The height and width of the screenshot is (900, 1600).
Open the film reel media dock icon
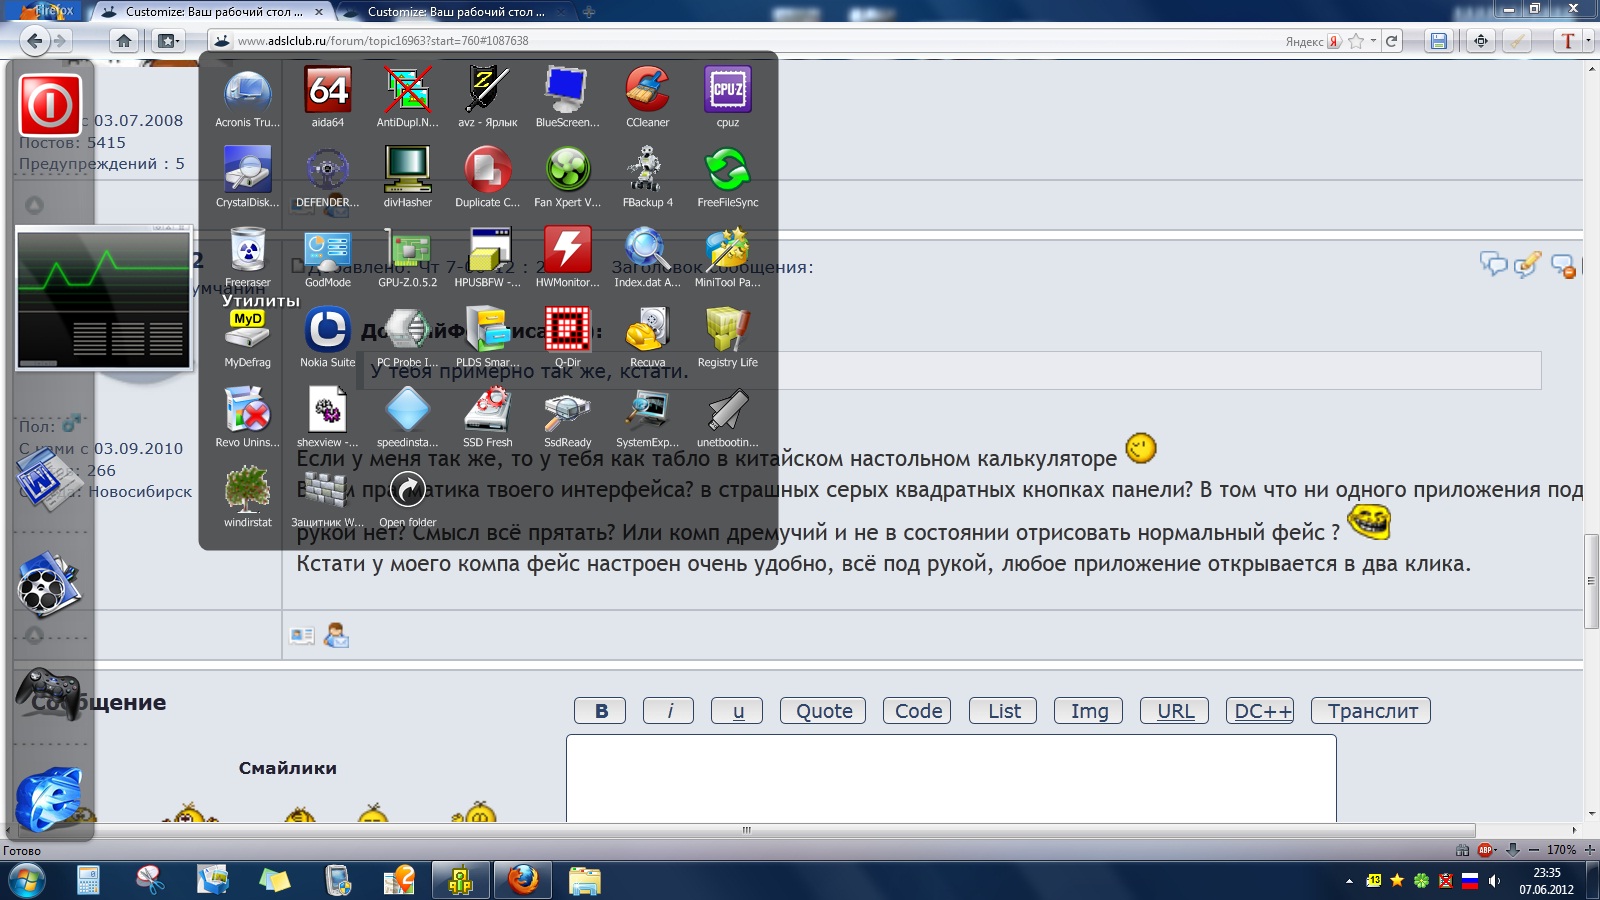click(x=48, y=586)
